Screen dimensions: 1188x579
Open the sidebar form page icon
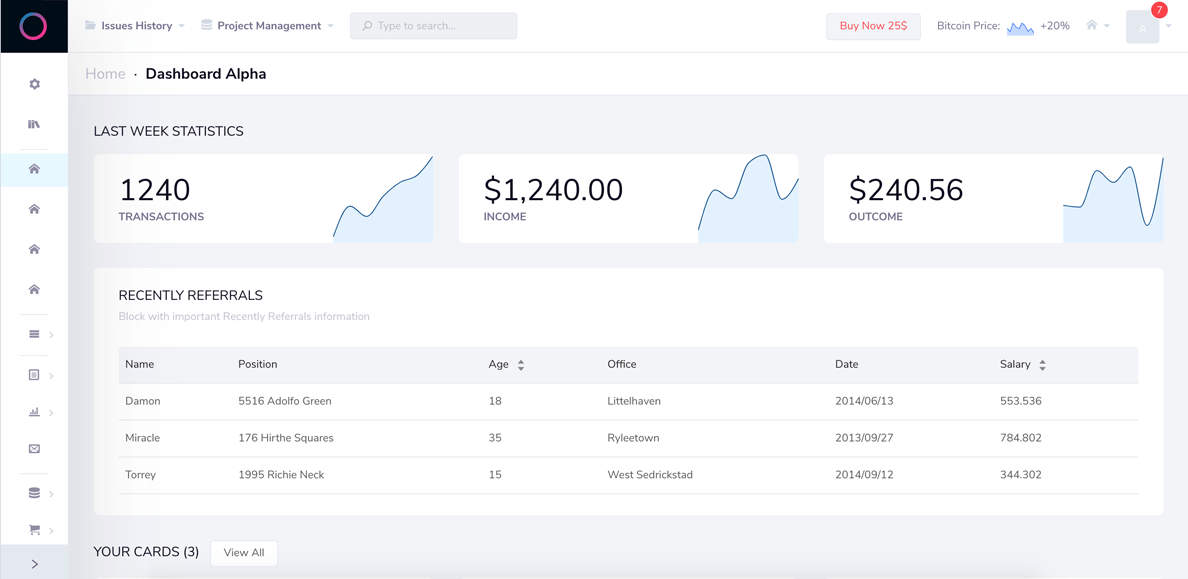coord(34,374)
